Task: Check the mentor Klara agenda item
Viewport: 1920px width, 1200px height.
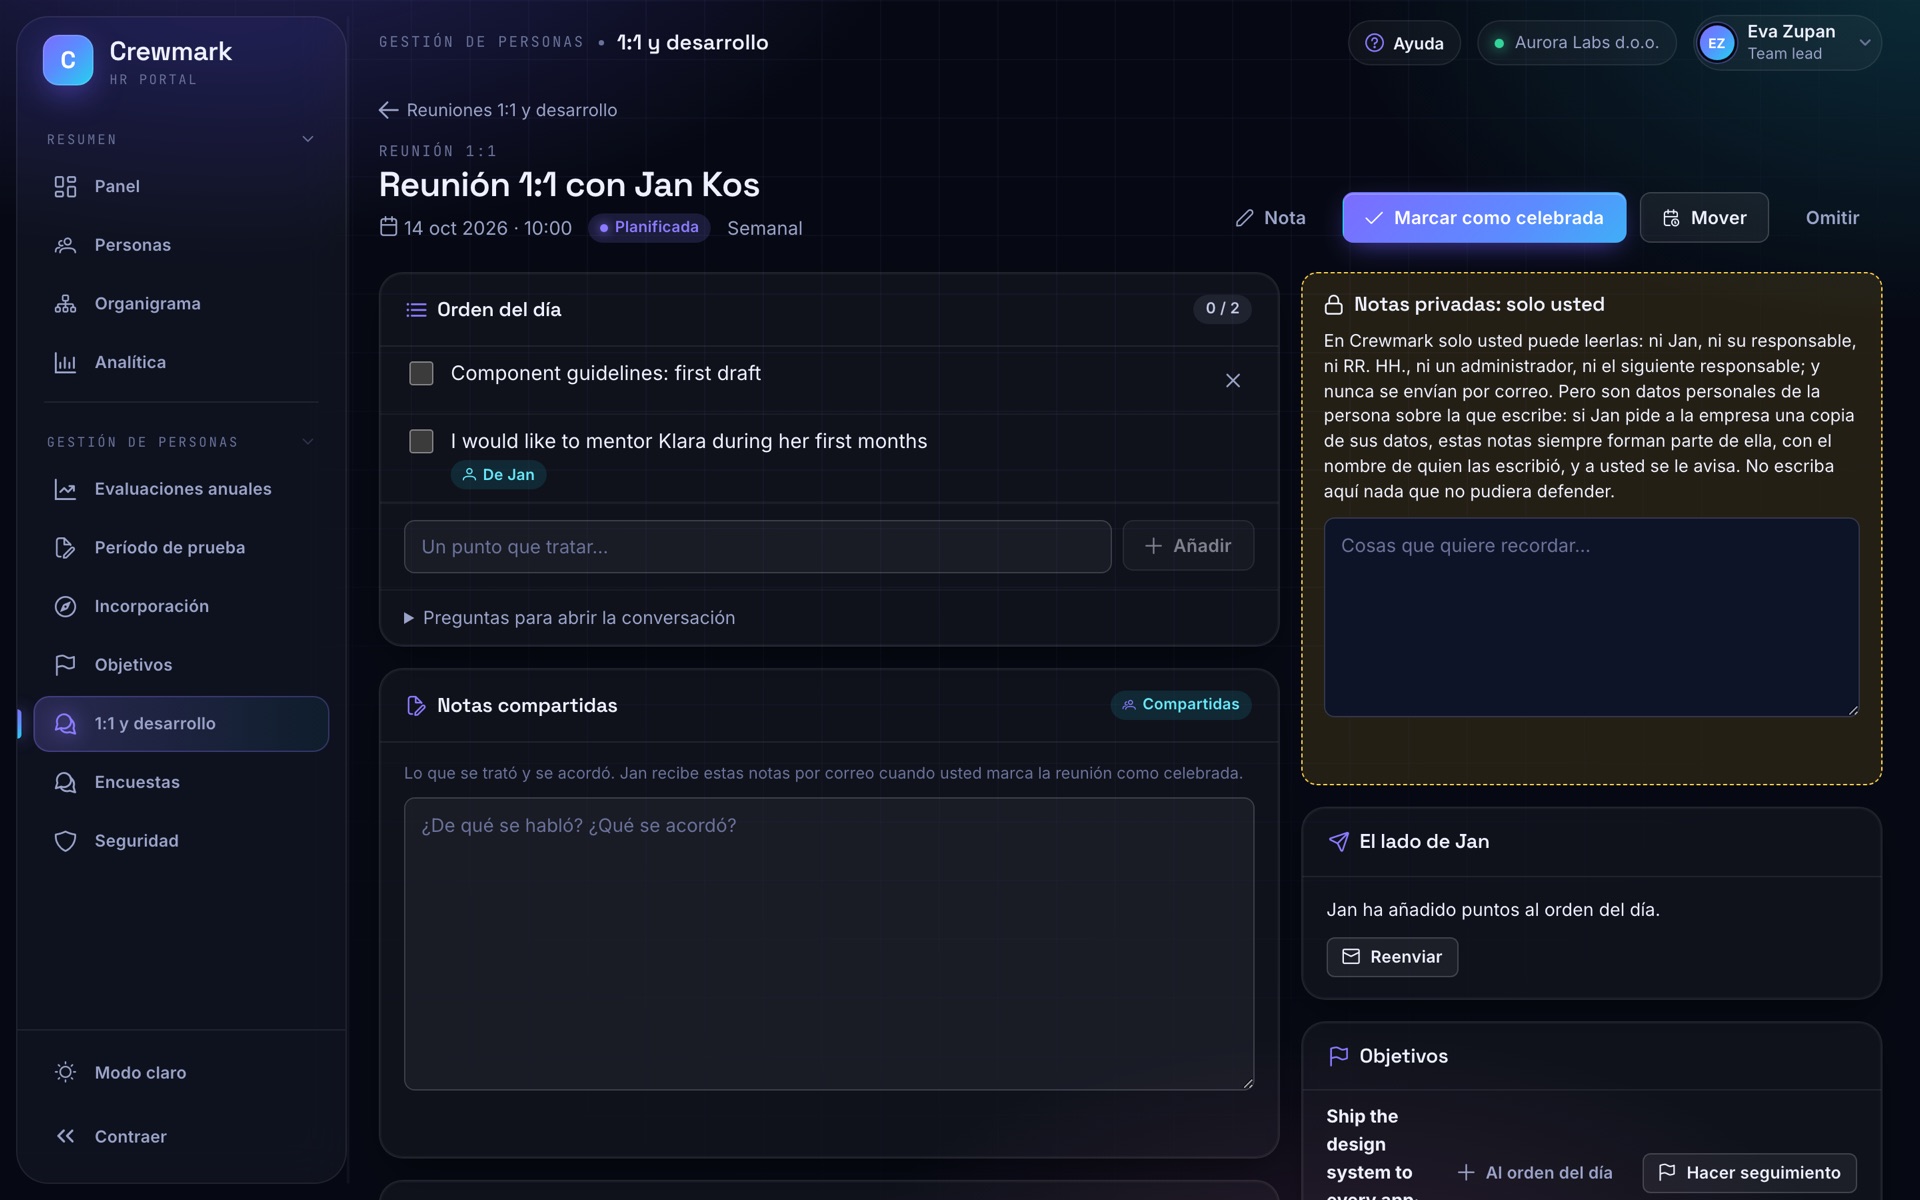Action: point(421,441)
